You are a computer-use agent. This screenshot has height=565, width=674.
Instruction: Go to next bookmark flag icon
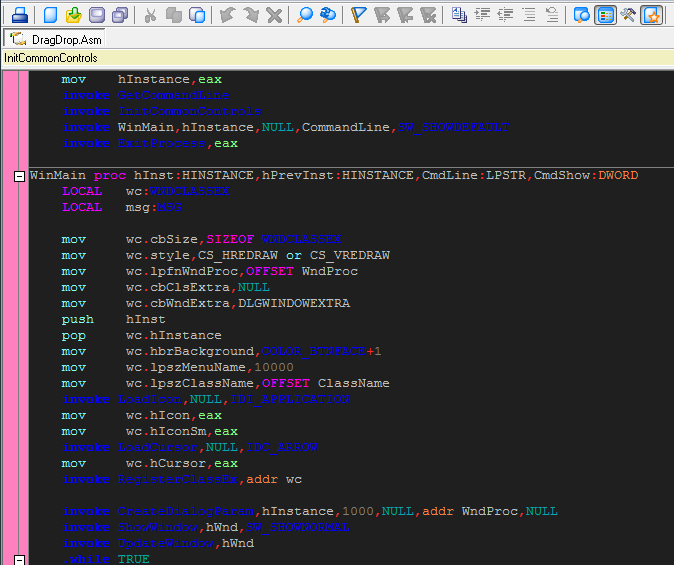[x=382, y=15]
